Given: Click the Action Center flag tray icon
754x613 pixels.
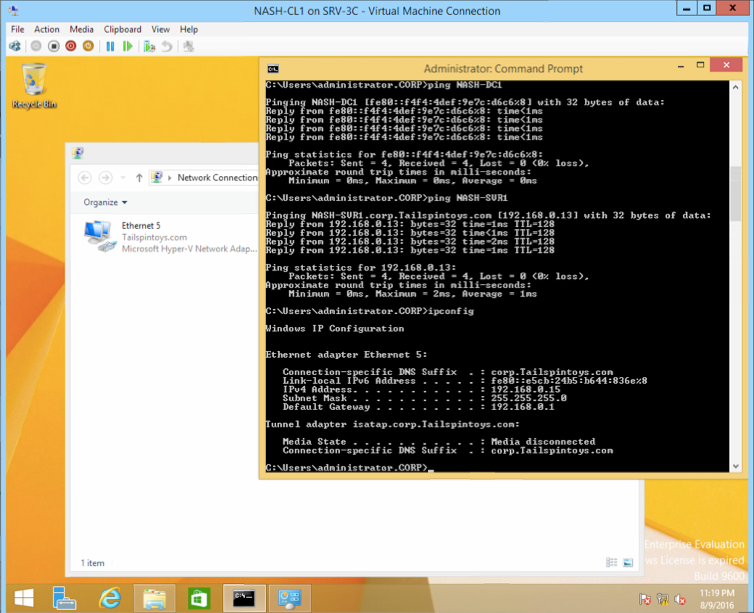Looking at the screenshot, I should (644, 599).
